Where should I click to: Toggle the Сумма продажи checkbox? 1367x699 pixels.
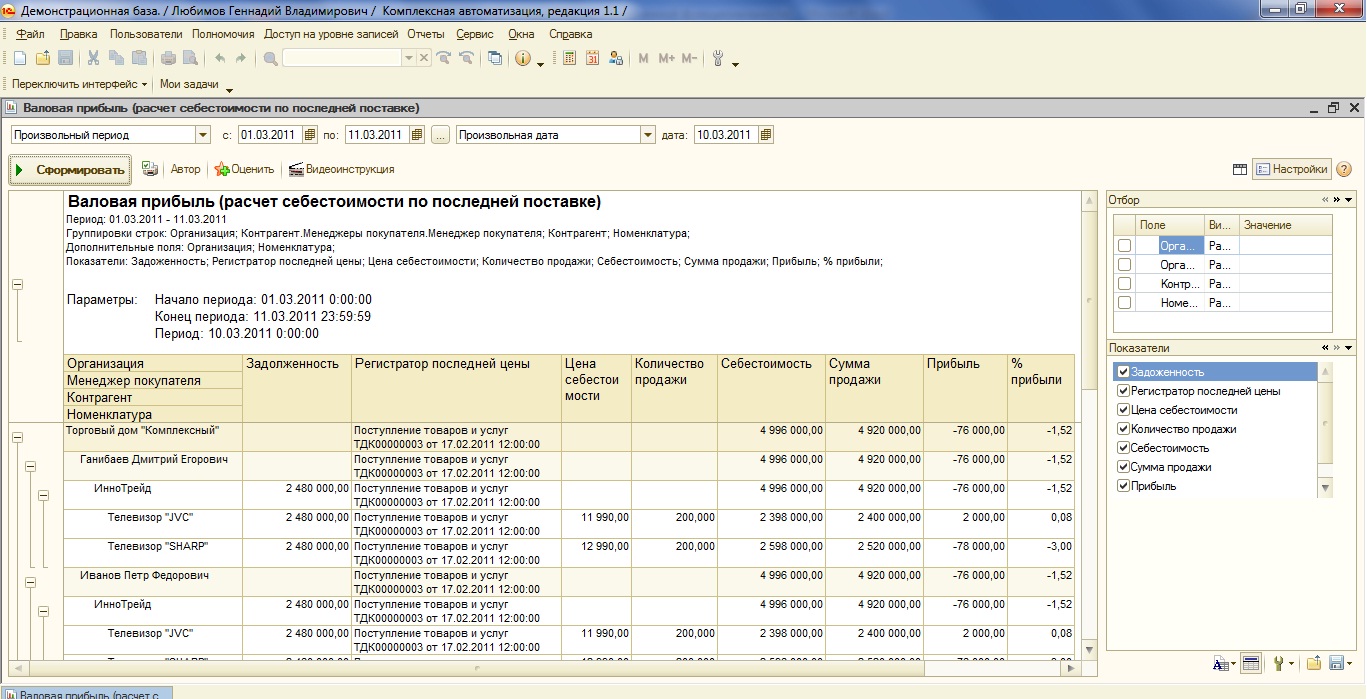click(1124, 467)
